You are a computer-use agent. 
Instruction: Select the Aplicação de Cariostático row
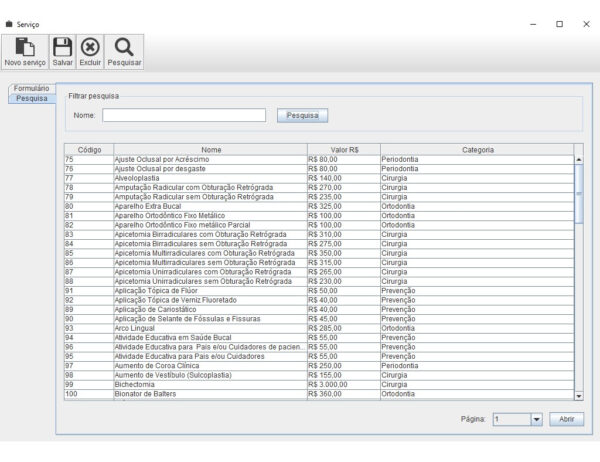[x=319, y=310]
